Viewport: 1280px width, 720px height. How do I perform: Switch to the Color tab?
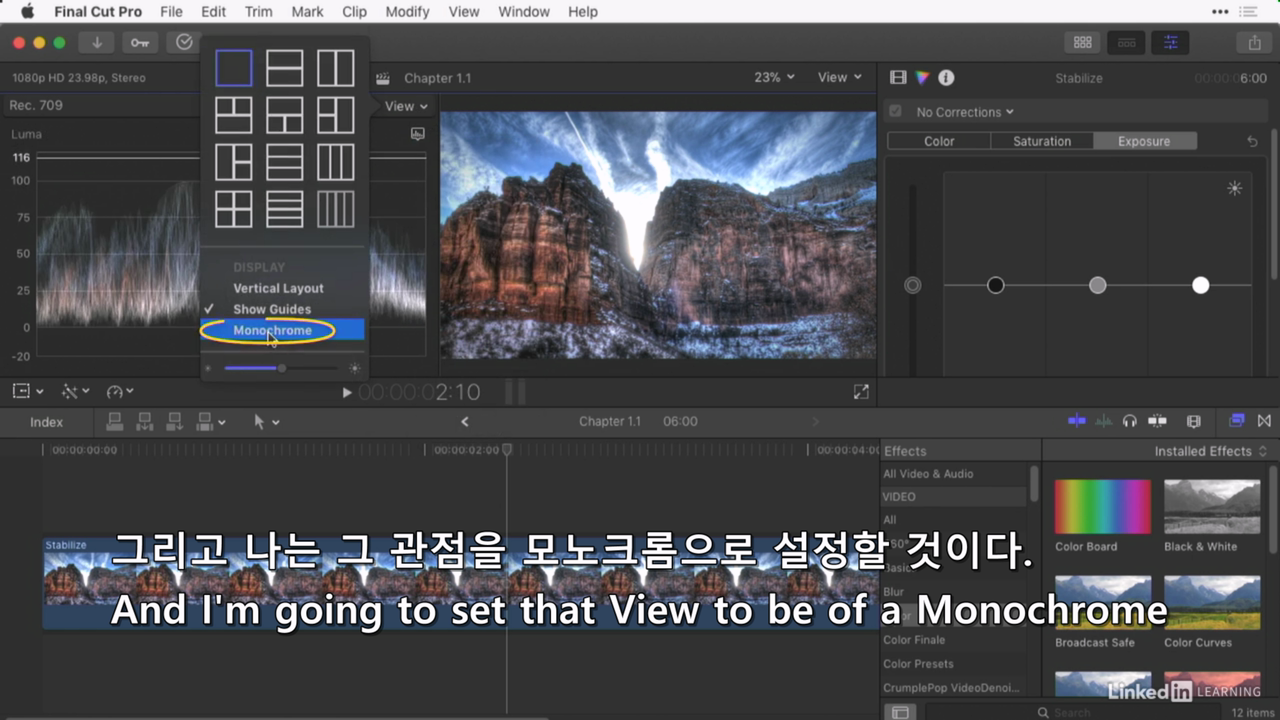[x=939, y=141]
